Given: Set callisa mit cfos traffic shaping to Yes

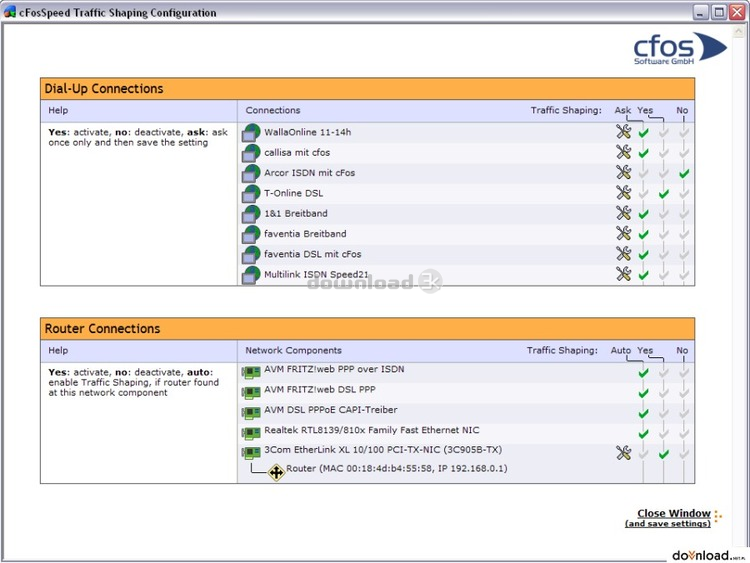Looking at the screenshot, I should 664,153.
